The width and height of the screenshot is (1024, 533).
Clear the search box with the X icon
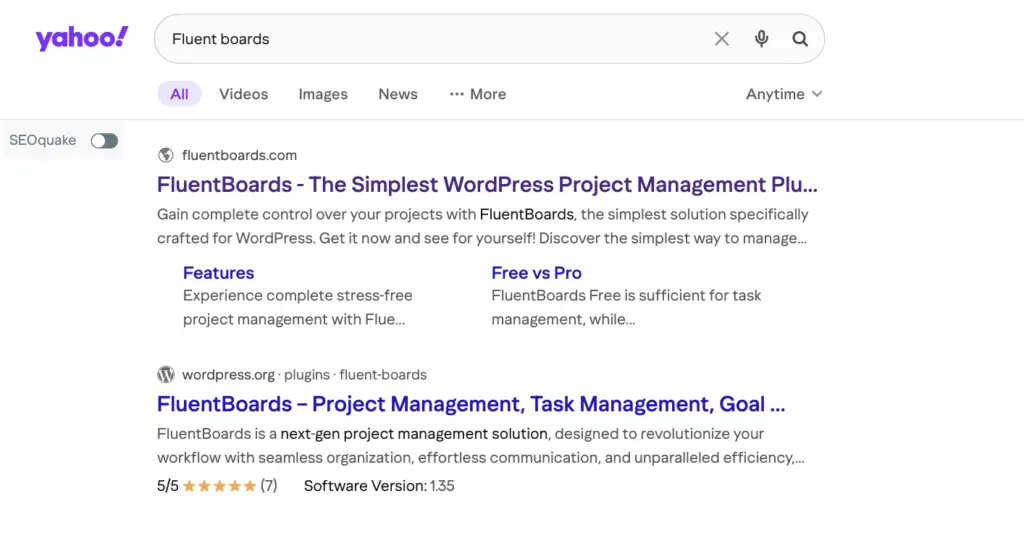coord(722,39)
